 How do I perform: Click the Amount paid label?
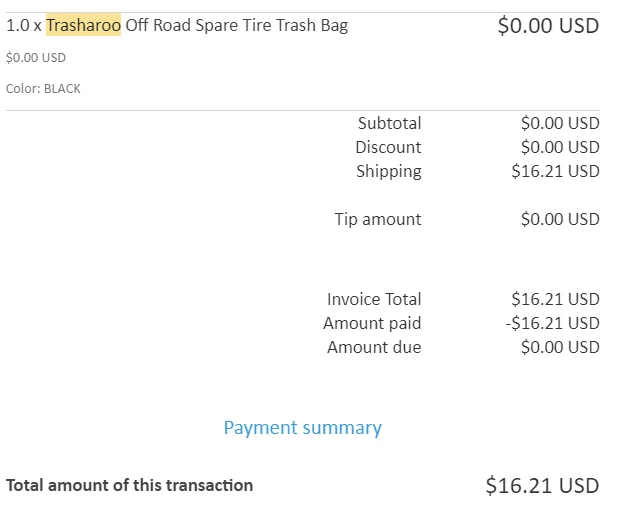click(372, 323)
